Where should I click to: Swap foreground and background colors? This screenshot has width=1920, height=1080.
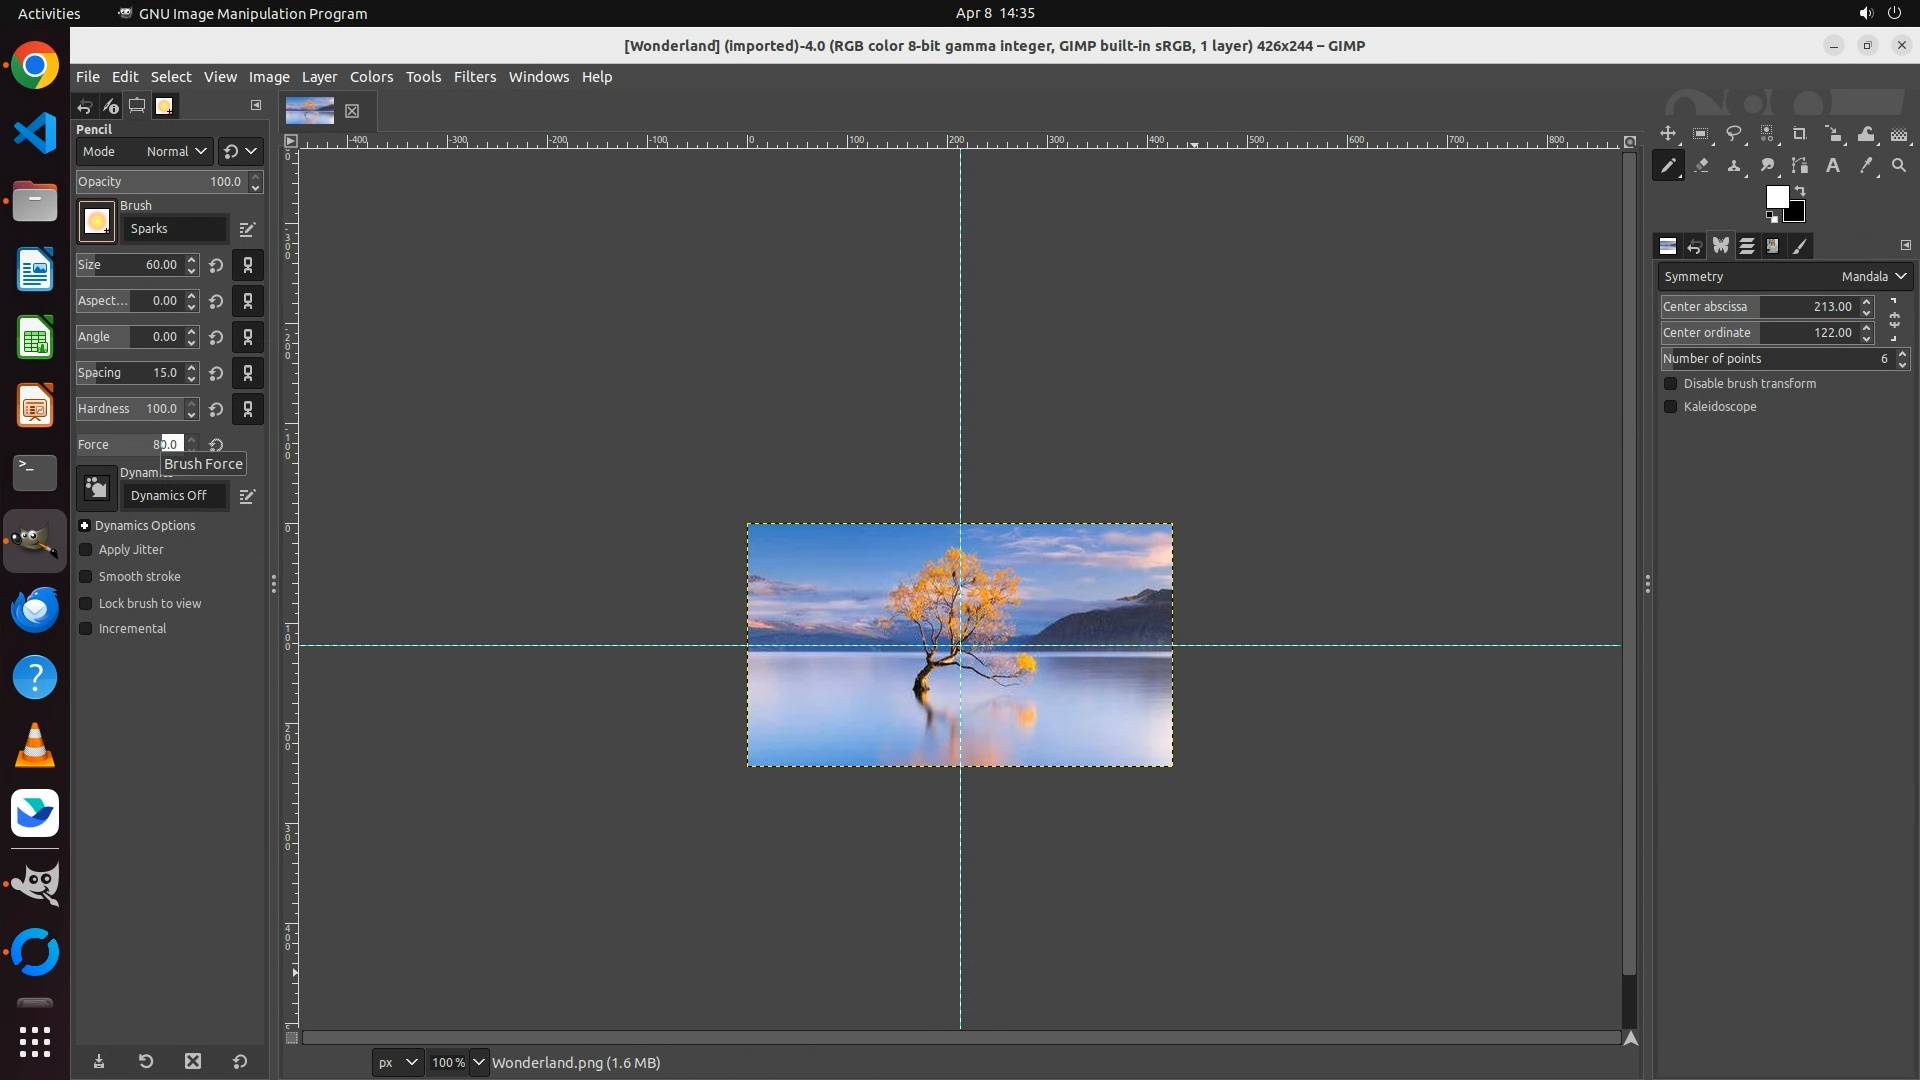[1800, 191]
